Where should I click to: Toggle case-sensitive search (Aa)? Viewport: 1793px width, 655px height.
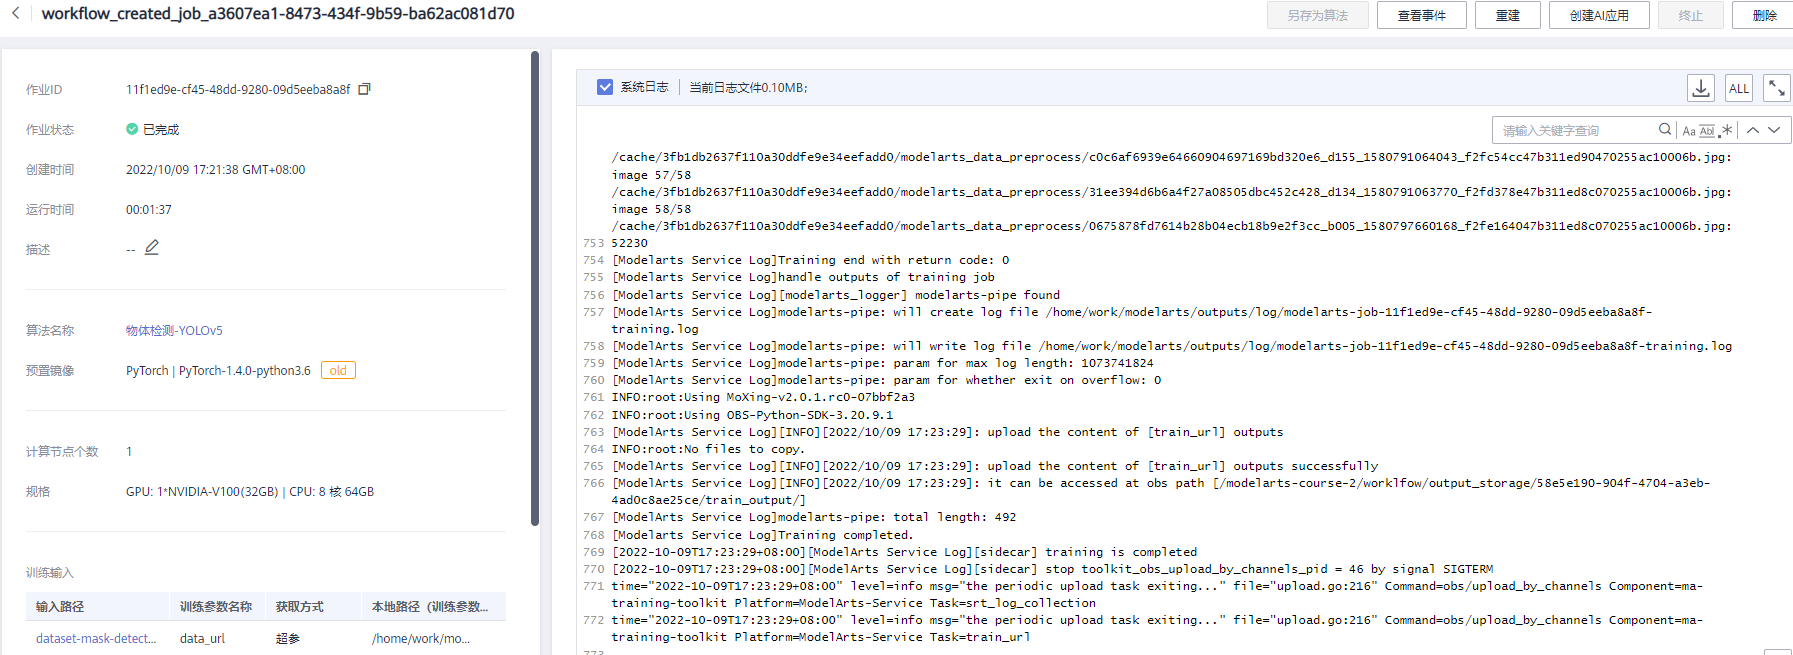[x=1689, y=131]
